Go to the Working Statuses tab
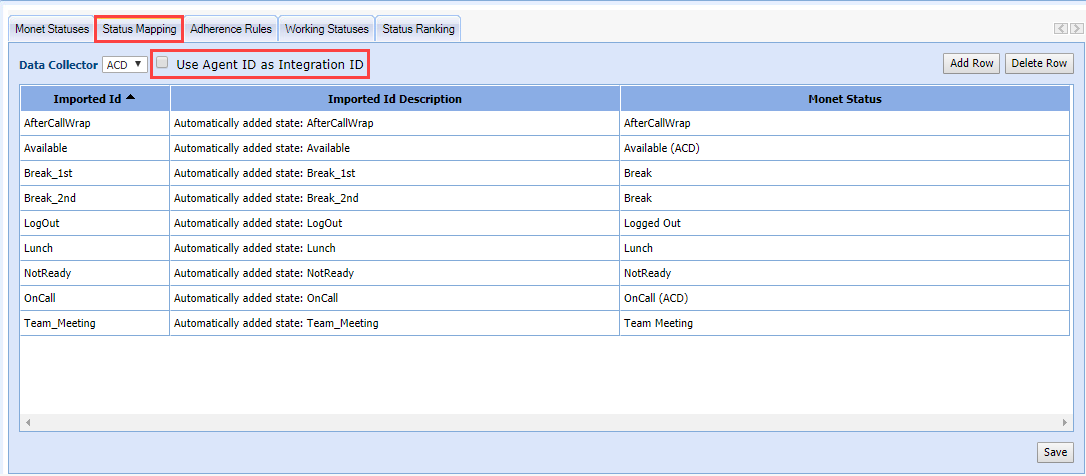 point(327,29)
